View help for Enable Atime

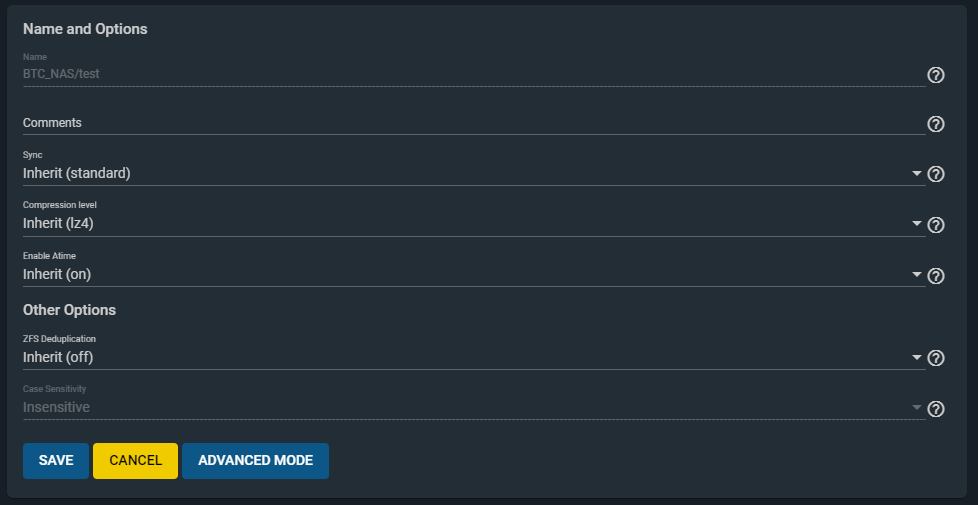tap(936, 276)
